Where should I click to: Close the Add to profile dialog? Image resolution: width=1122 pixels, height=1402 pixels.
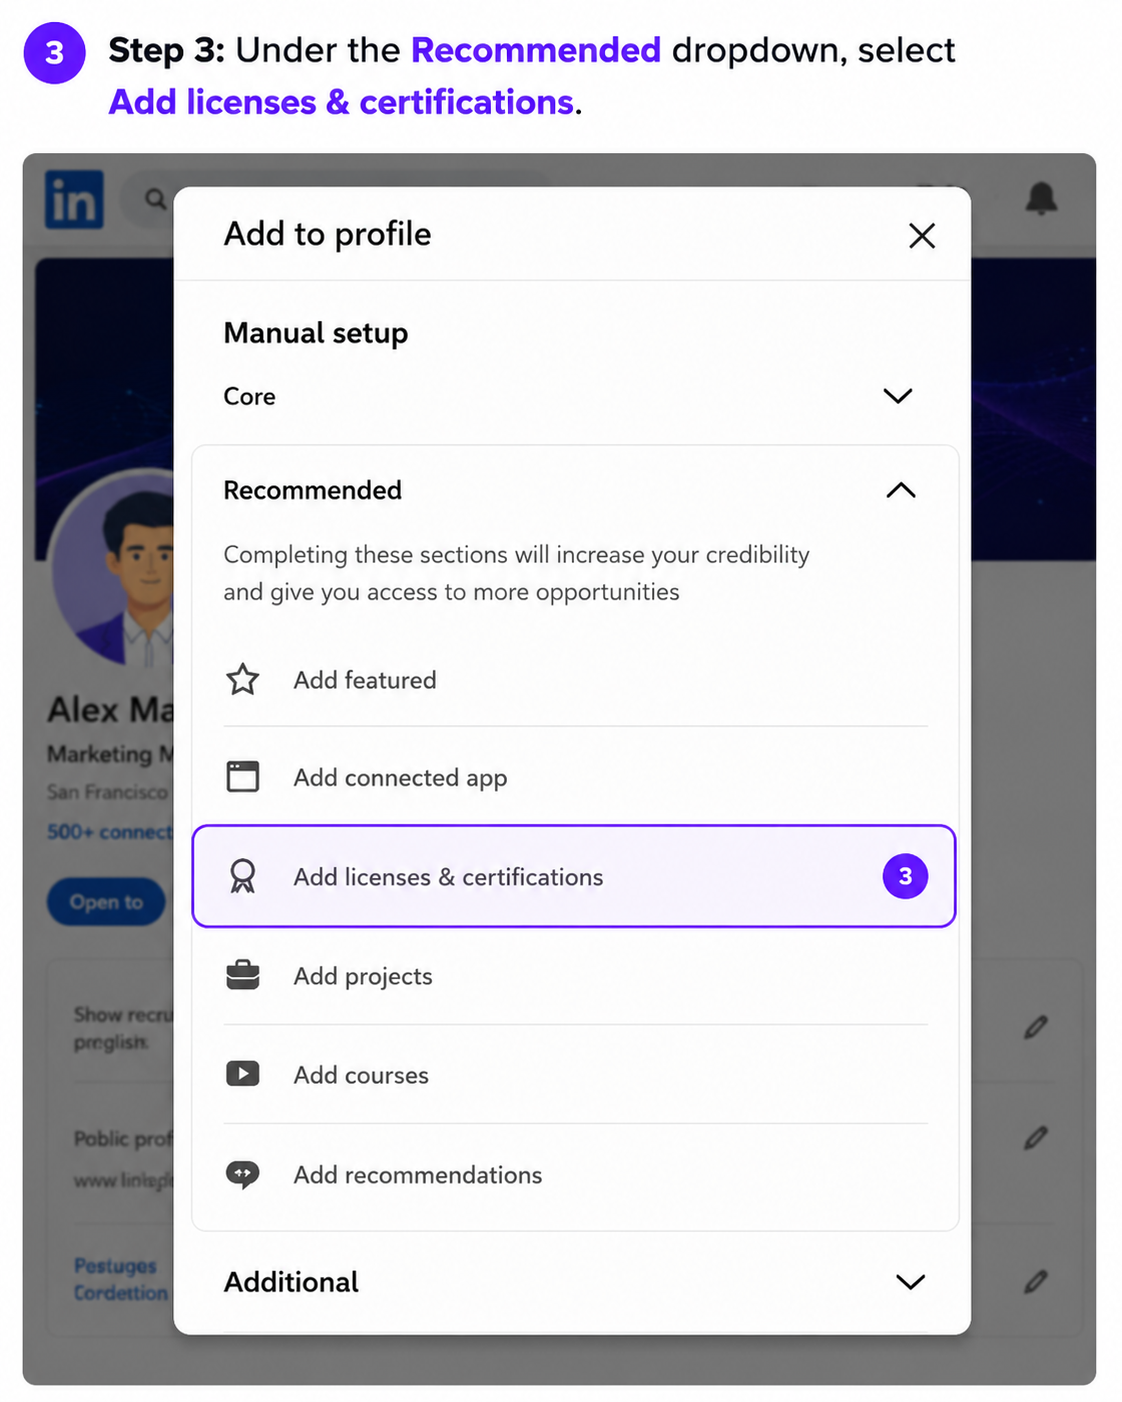pos(922,236)
